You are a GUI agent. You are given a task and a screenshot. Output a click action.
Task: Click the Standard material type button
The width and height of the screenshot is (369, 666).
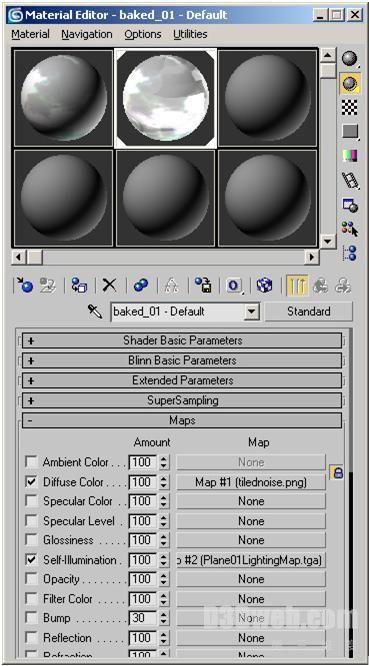[309, 311]
